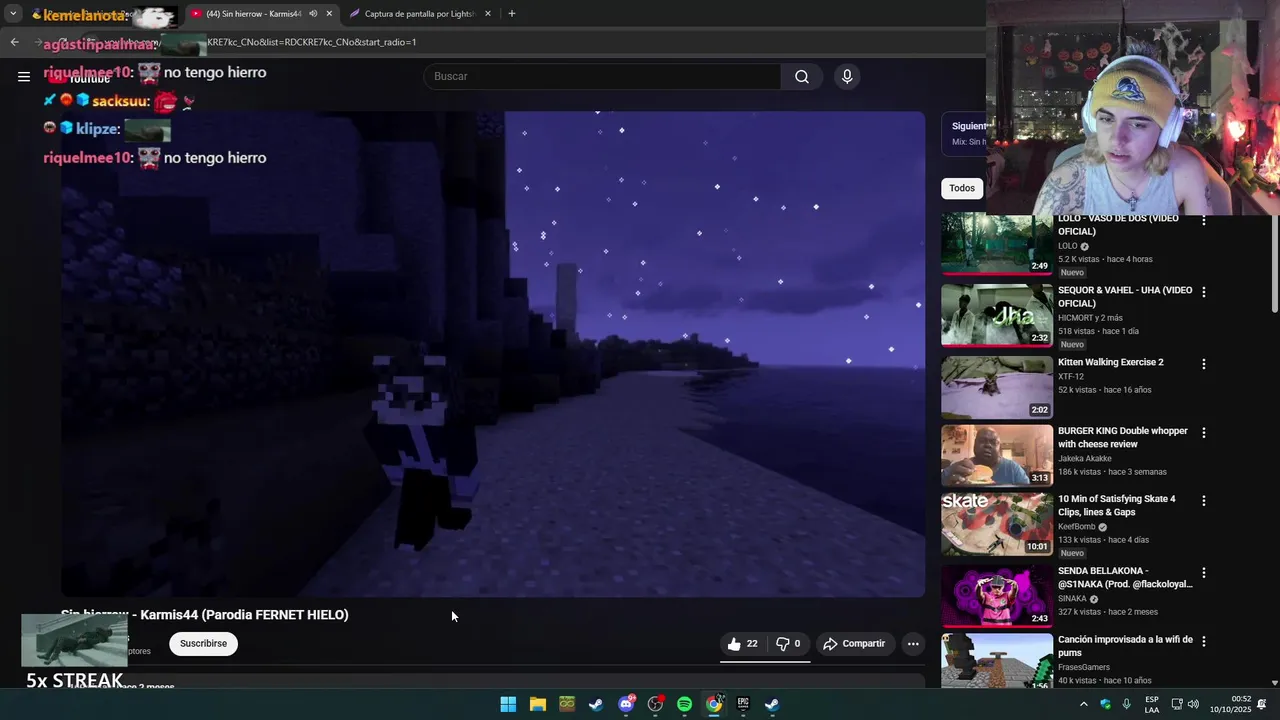Open second Steam icon on taskbar

pyautogui.click(x=772, y=704)
